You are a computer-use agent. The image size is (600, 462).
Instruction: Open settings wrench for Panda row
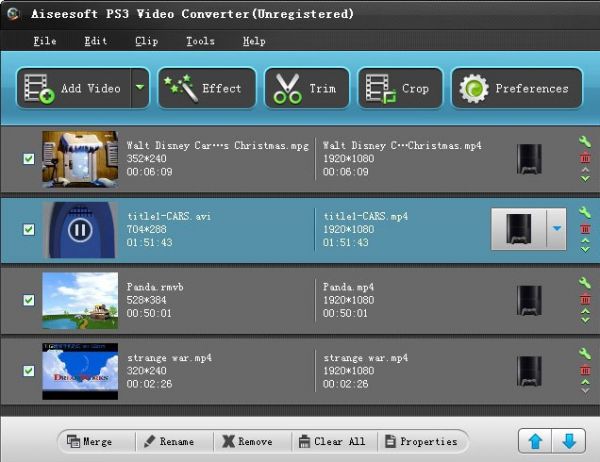[x=585, y=283]
